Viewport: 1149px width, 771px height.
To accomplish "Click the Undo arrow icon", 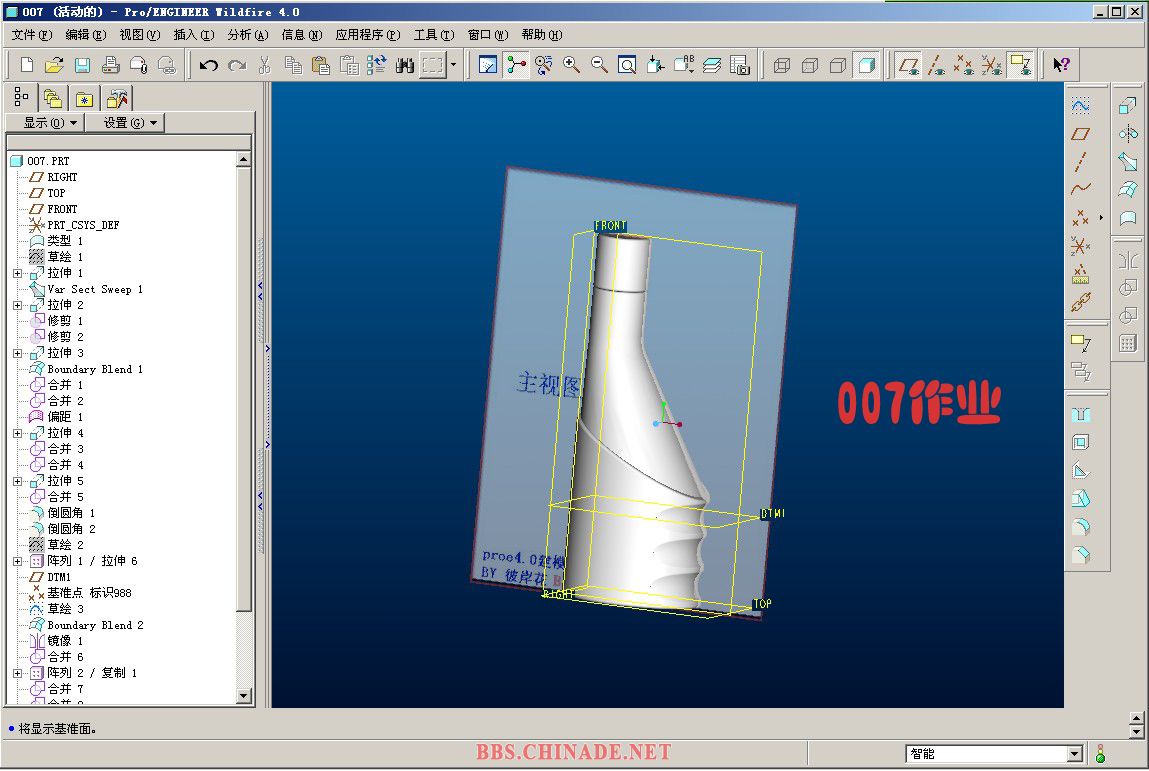I will click(208, 65).
